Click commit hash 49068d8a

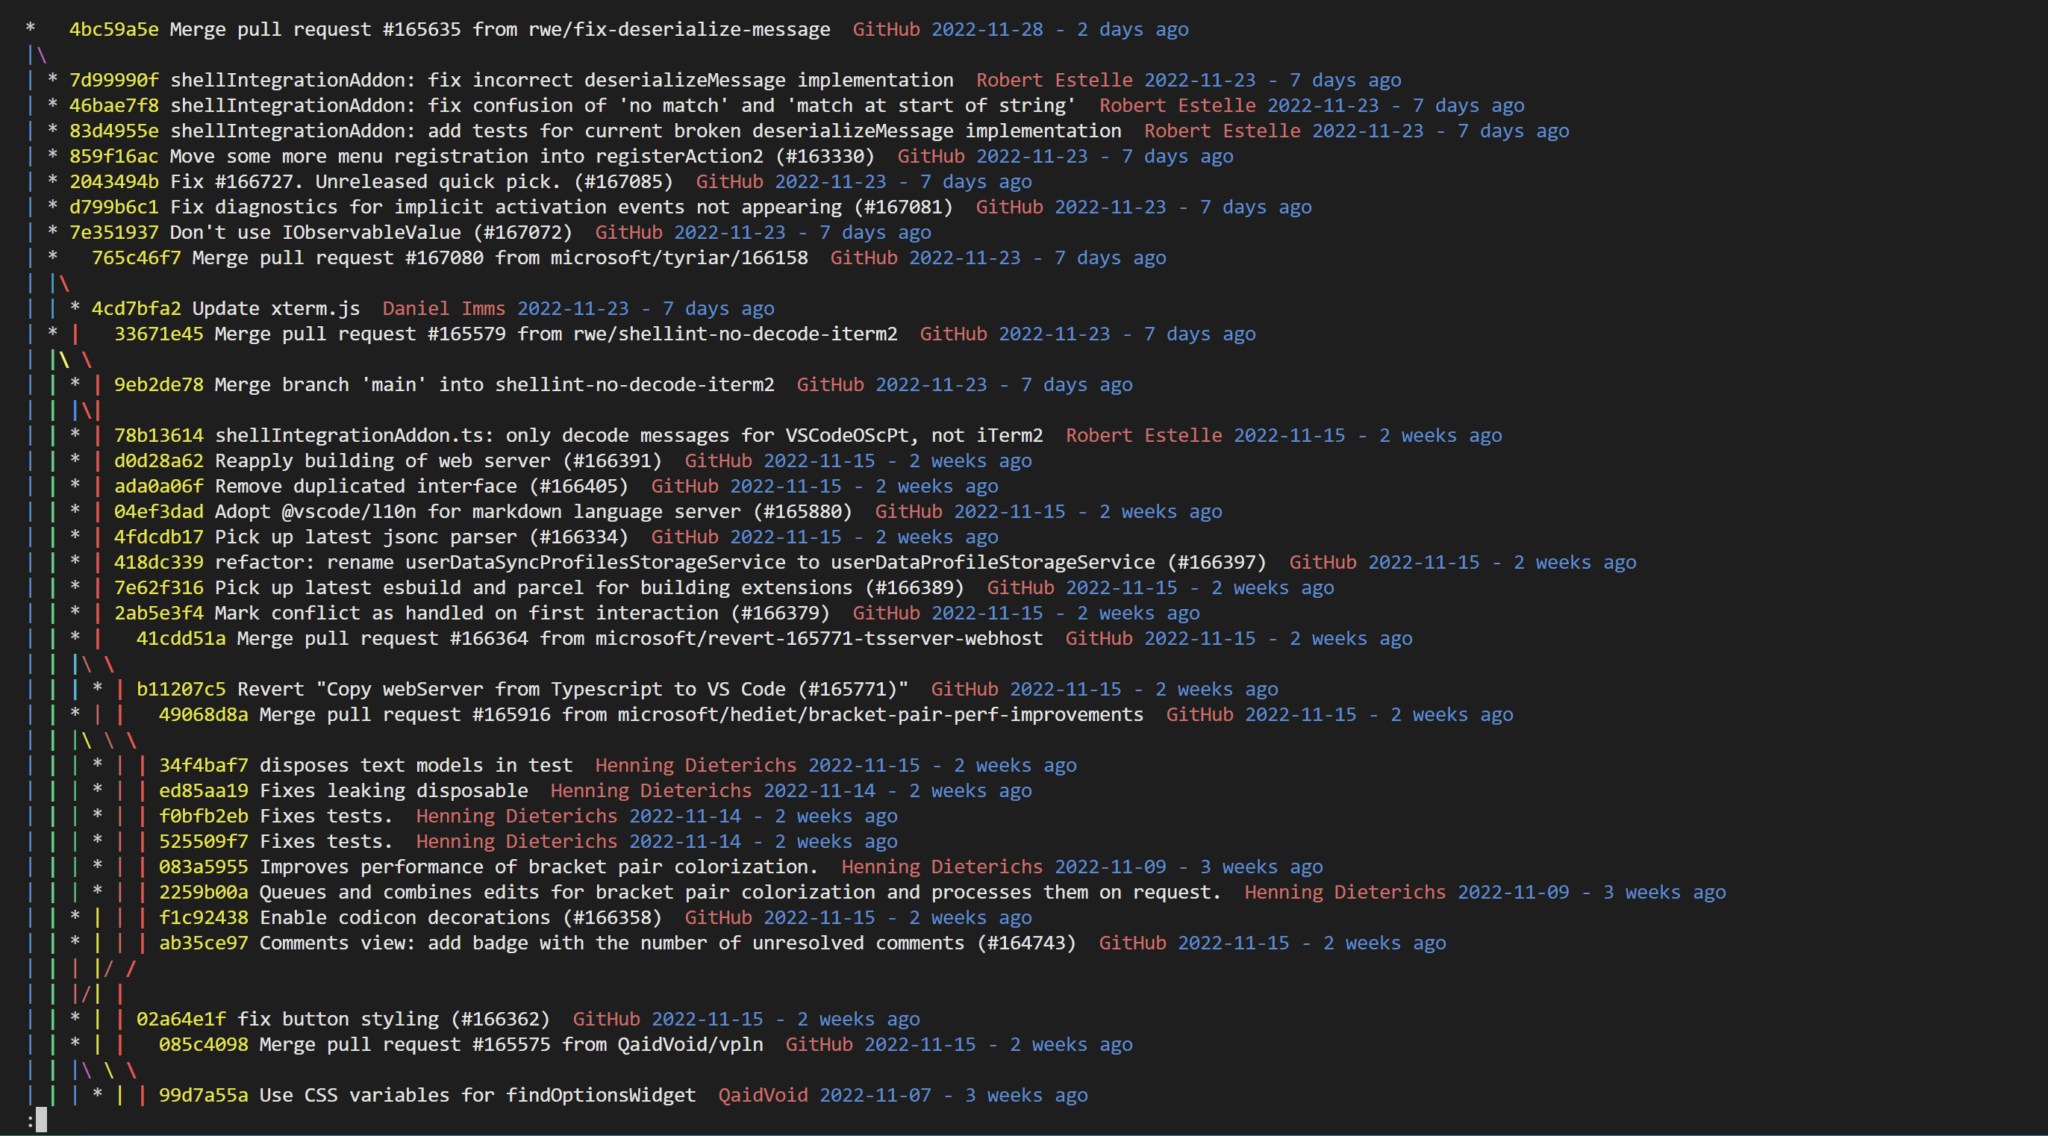click(203, 715)
